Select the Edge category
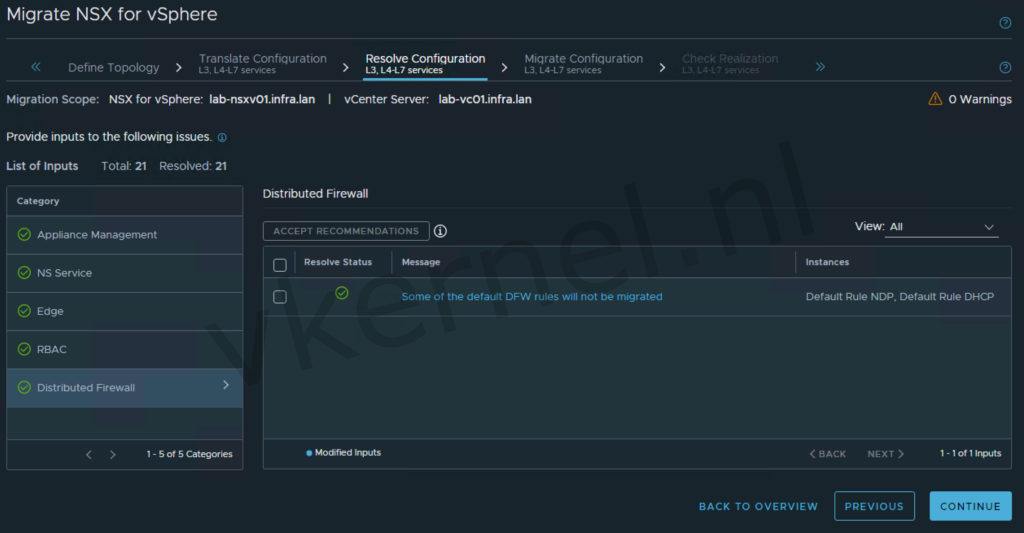 [x=50, y=311]
